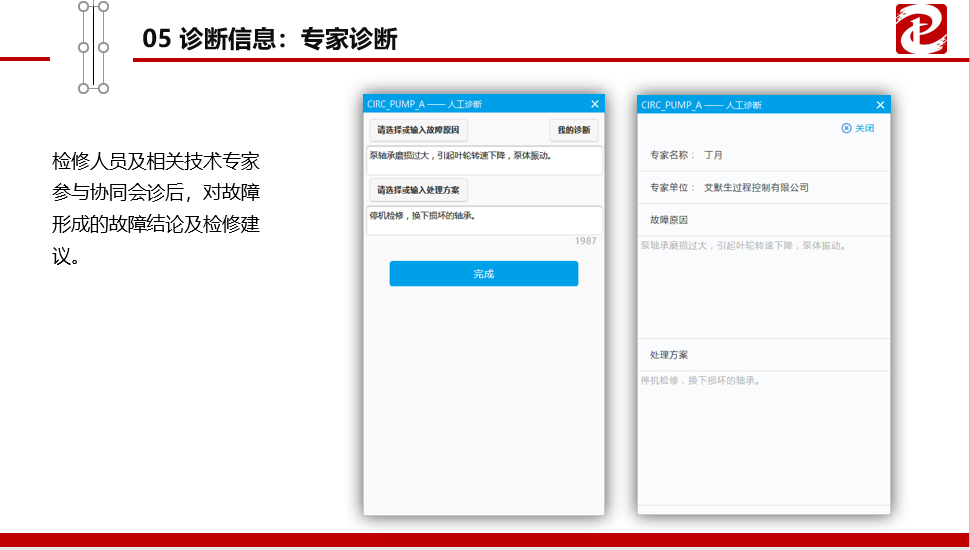
Task: Click the bottom-right selection handle circle
Action: (x=103, y=88)
